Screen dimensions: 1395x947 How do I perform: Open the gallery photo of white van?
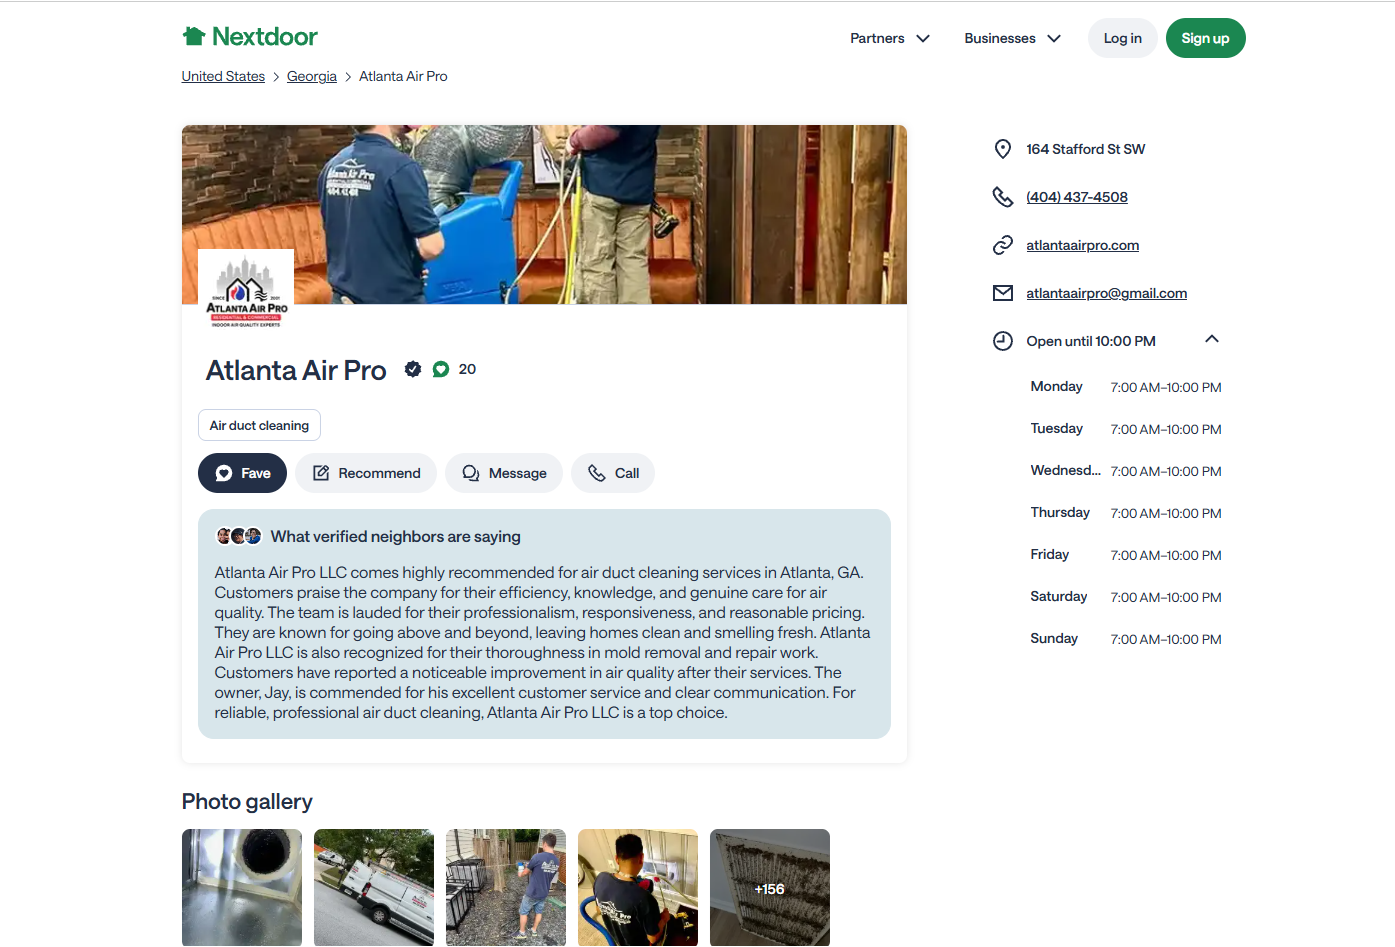pos(374,887)
